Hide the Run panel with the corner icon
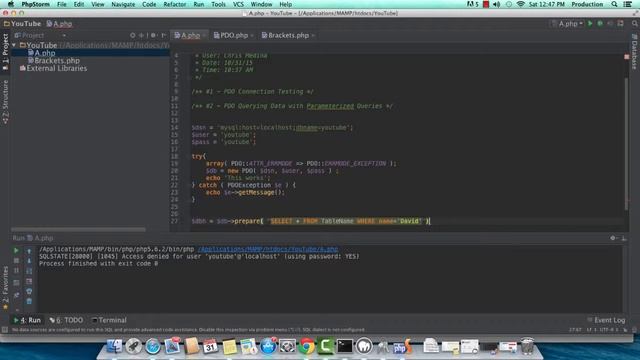This screenshot has width=640, height=360. coord(624,238)
